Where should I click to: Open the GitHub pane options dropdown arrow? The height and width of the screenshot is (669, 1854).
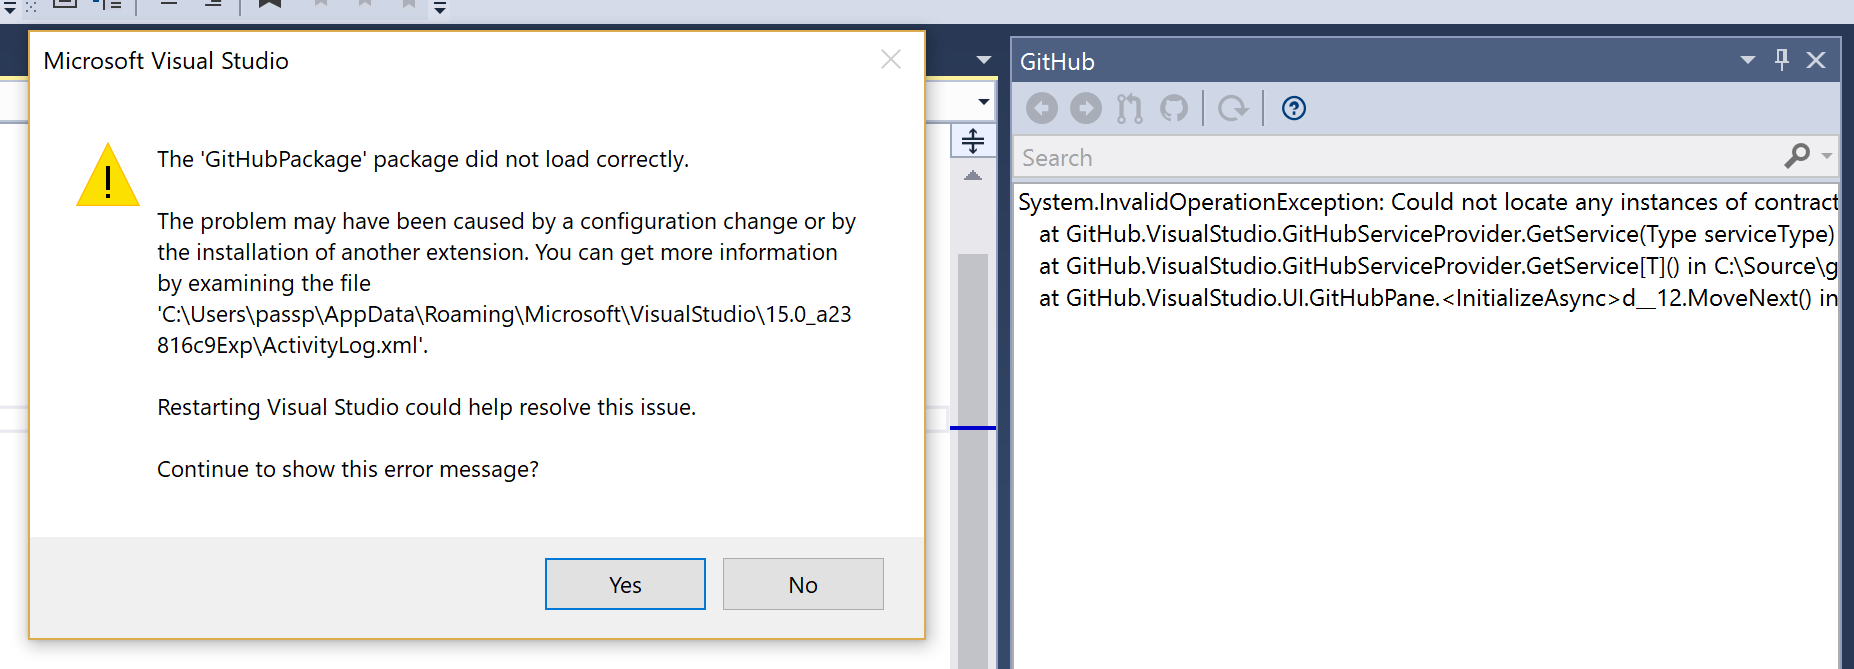[x=1747, y=60]
